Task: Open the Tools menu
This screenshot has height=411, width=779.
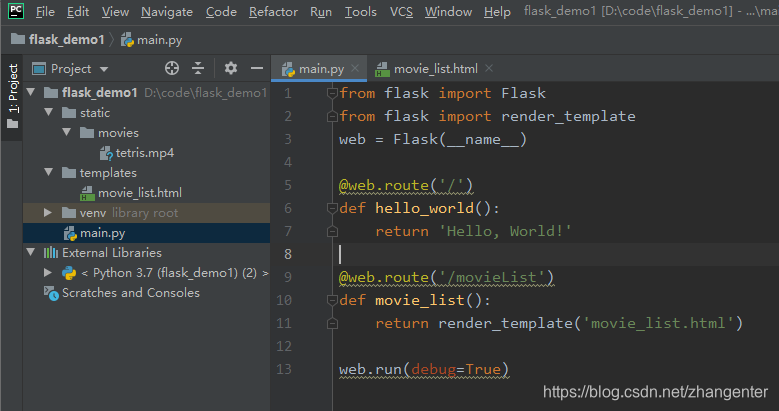Action: tap(361, 11)
